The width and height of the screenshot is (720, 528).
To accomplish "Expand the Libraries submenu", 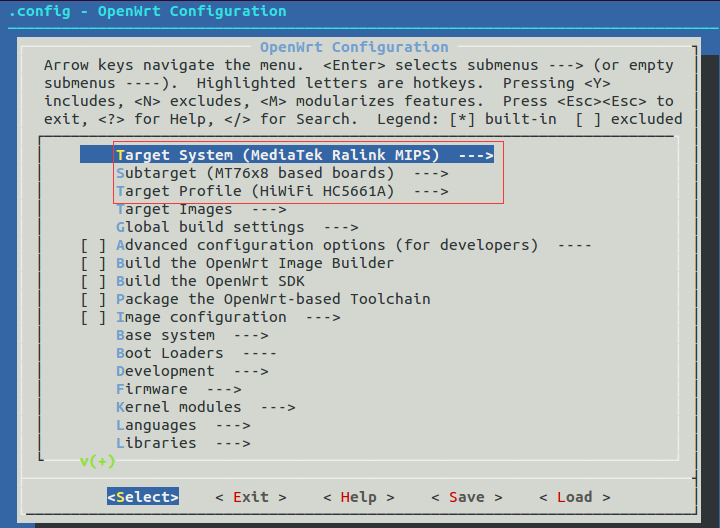I will point(183,443).
